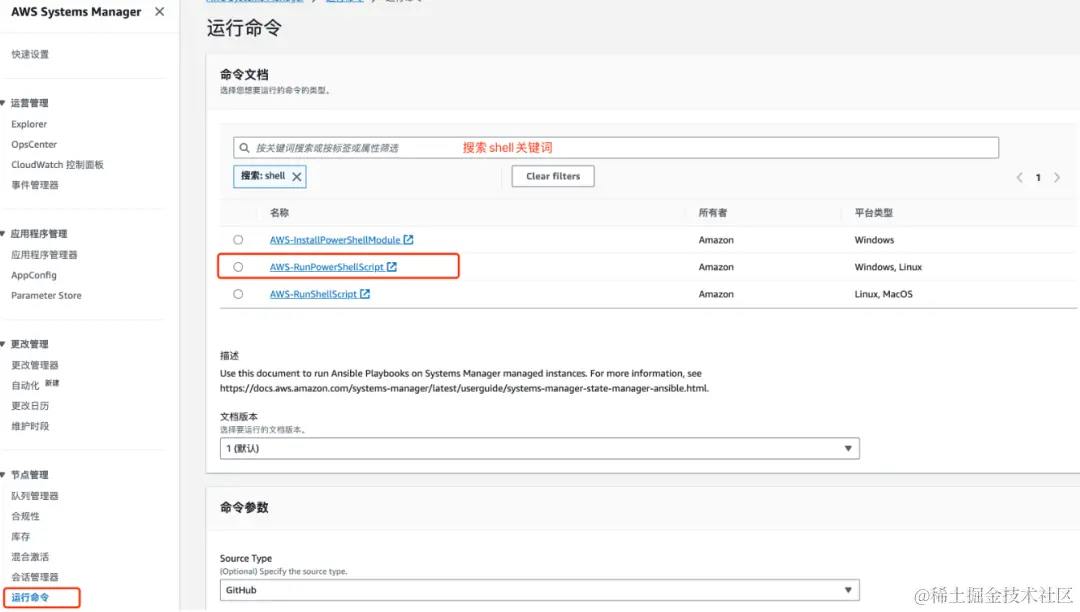Click the Clear filters button
Viewport: 1080px width, 612px height.
tap(553, 176)
